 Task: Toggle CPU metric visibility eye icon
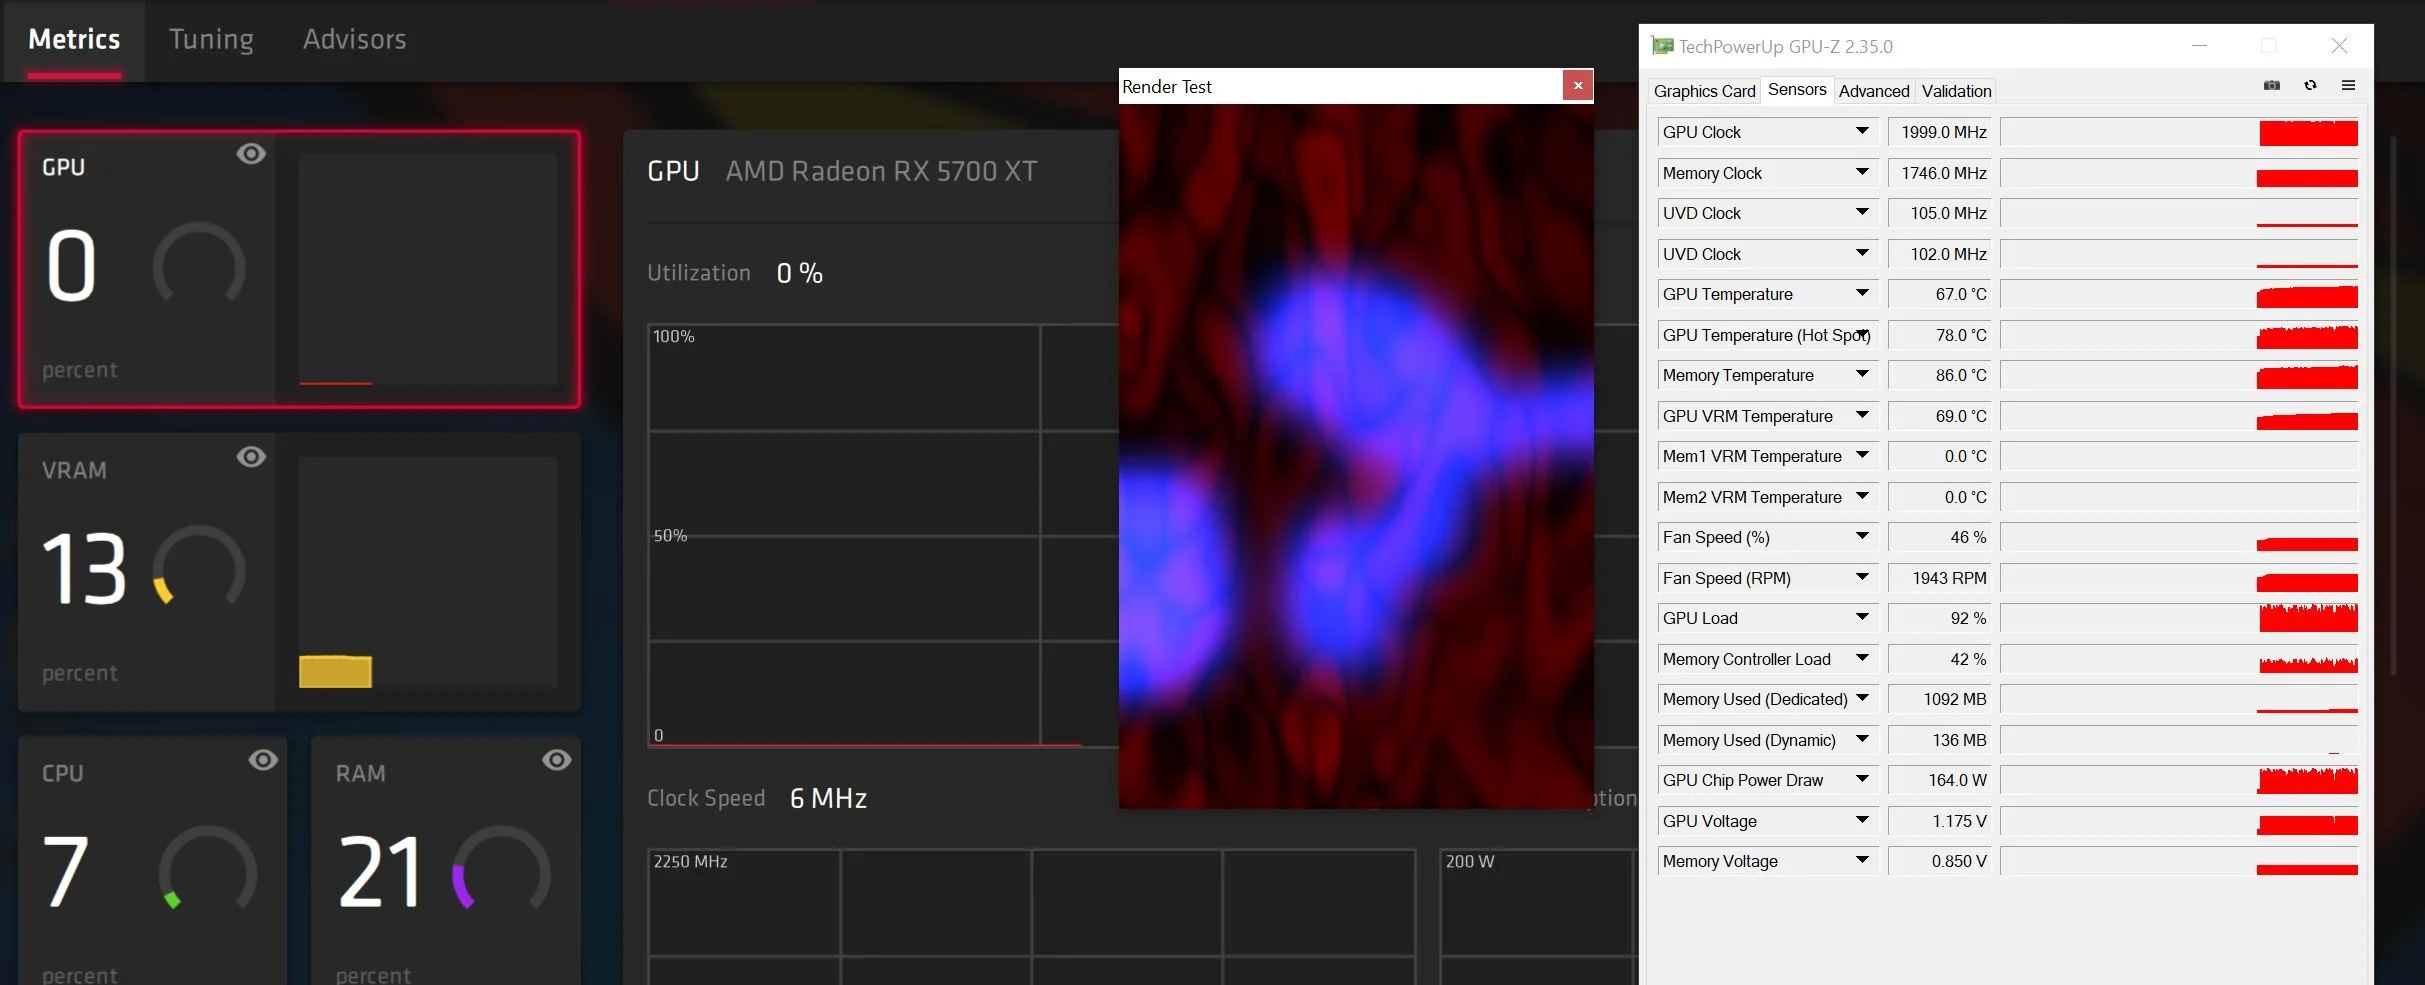coord(263,759)
